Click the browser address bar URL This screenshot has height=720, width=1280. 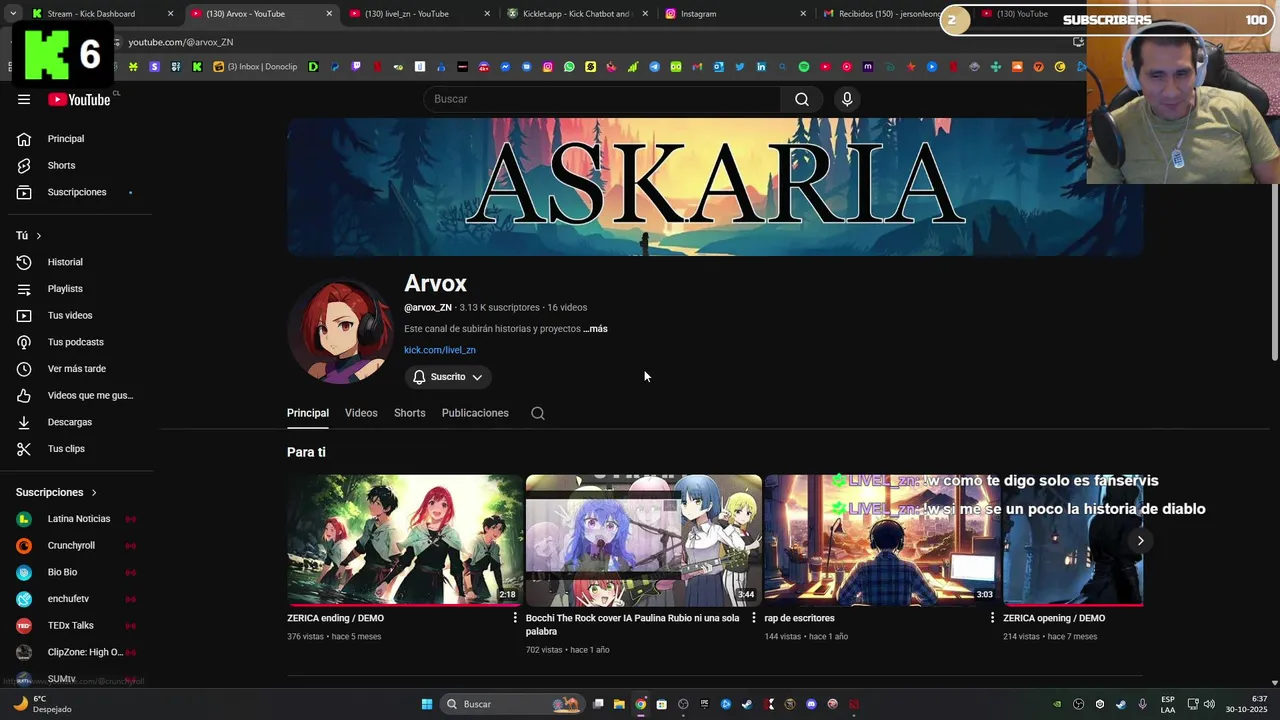[x=181, y=42]
